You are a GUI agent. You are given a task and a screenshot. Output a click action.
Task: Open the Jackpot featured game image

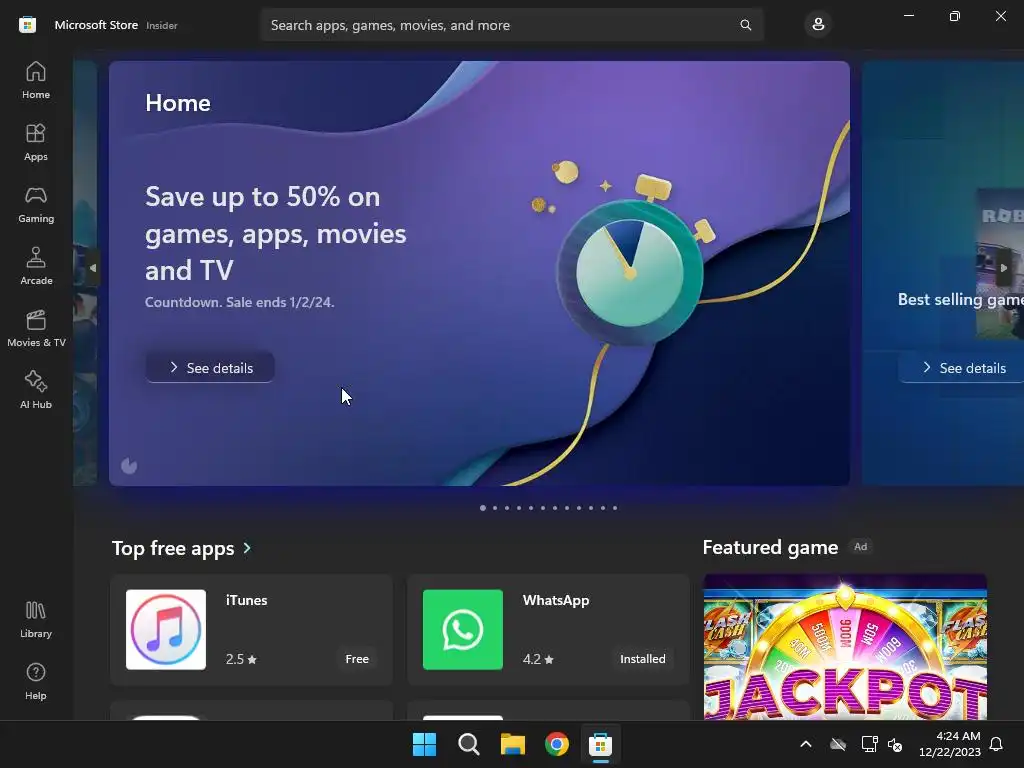[845, 647]
